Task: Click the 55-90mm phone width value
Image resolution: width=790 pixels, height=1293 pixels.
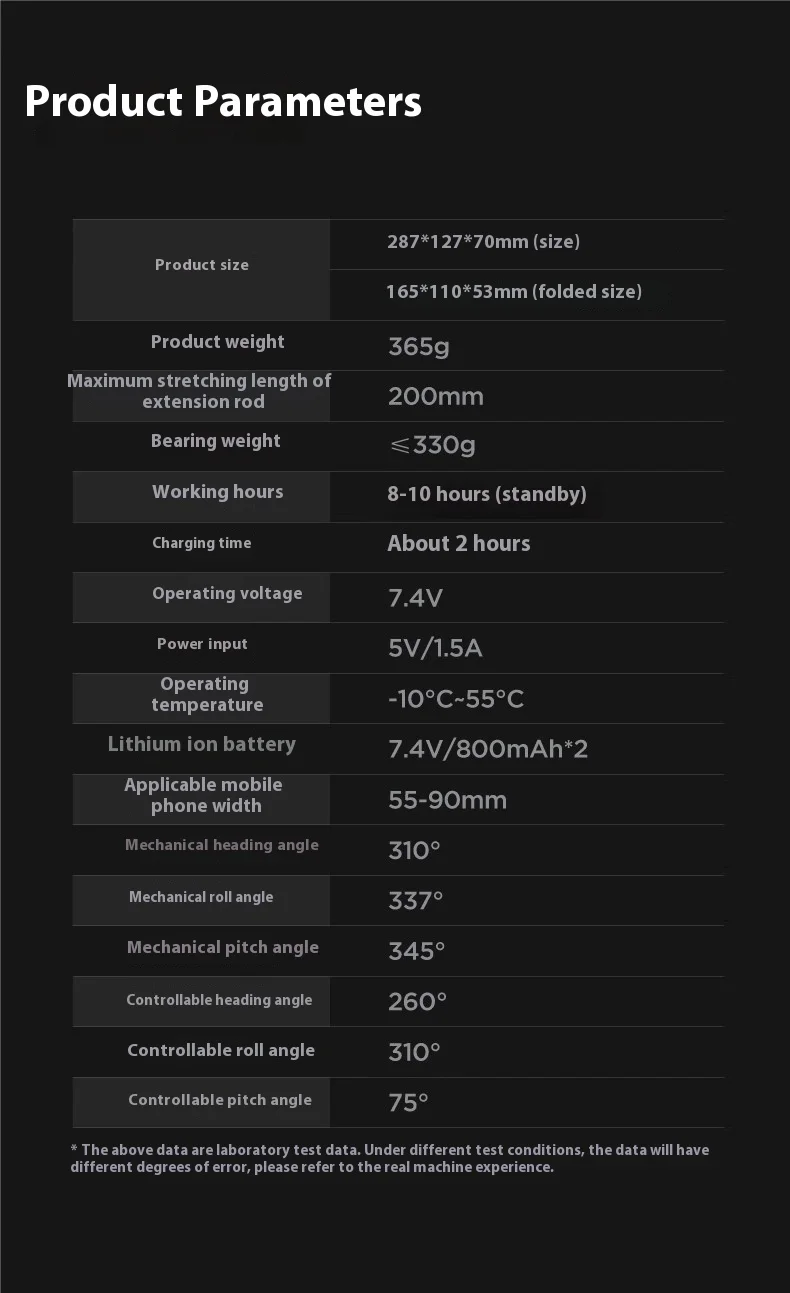Action: [x=447, y=800]
